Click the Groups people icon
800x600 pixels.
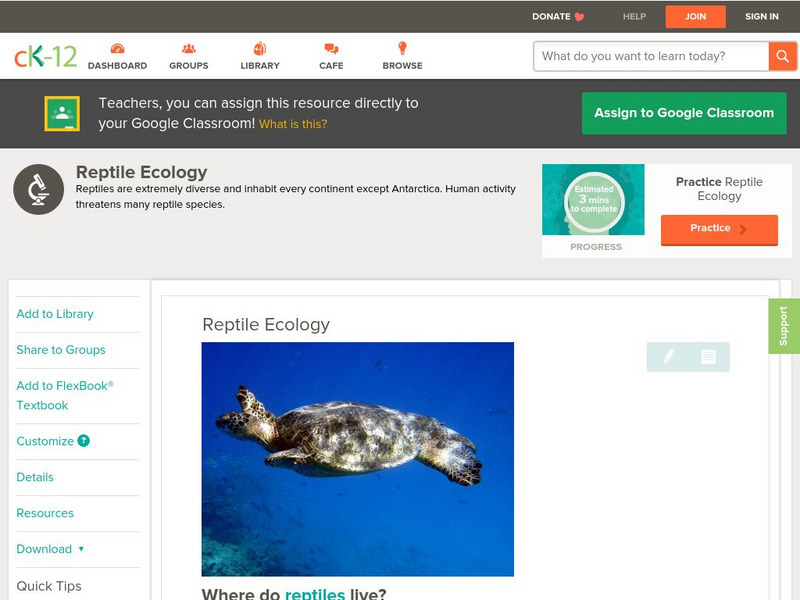[x=188, y=47]
